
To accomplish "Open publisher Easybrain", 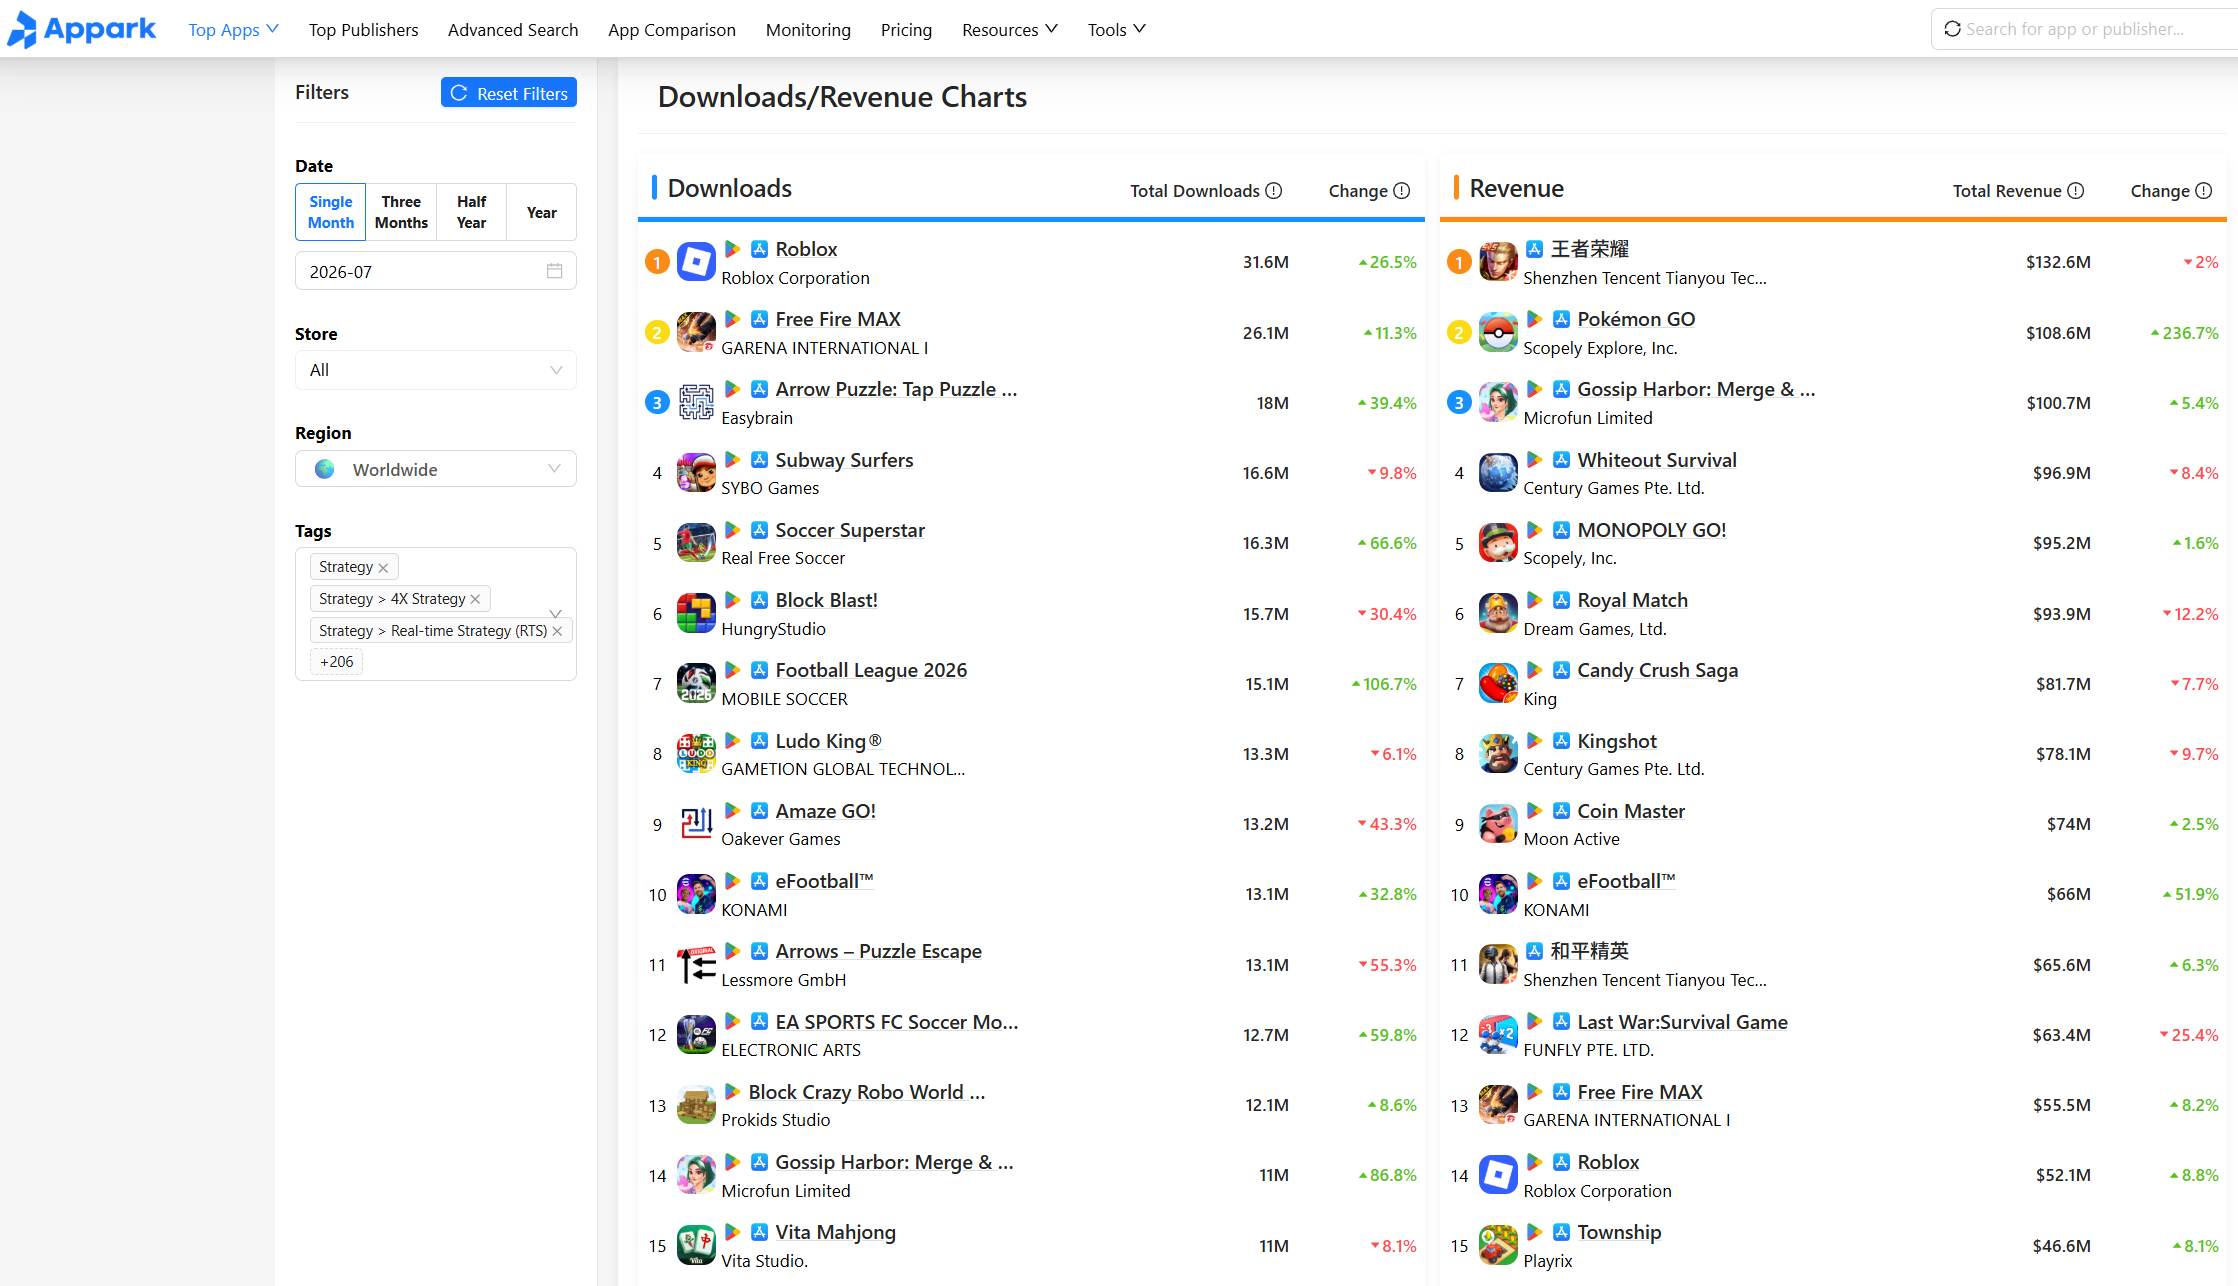I will click(x=757, y=418).
